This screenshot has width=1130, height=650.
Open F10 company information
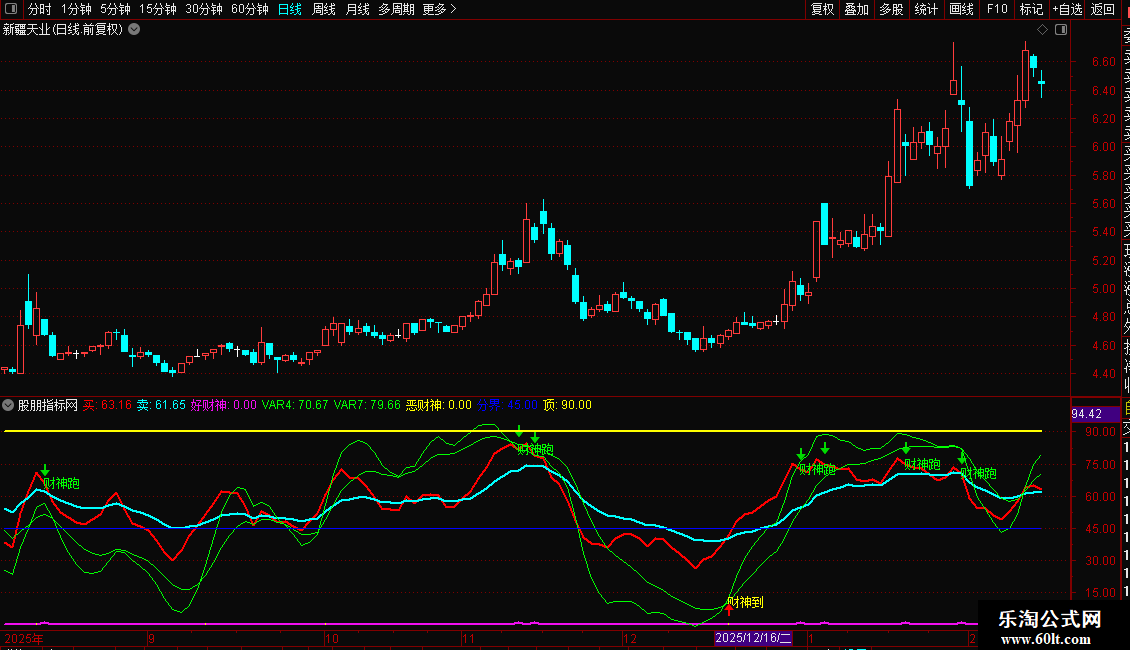(997, 10)
